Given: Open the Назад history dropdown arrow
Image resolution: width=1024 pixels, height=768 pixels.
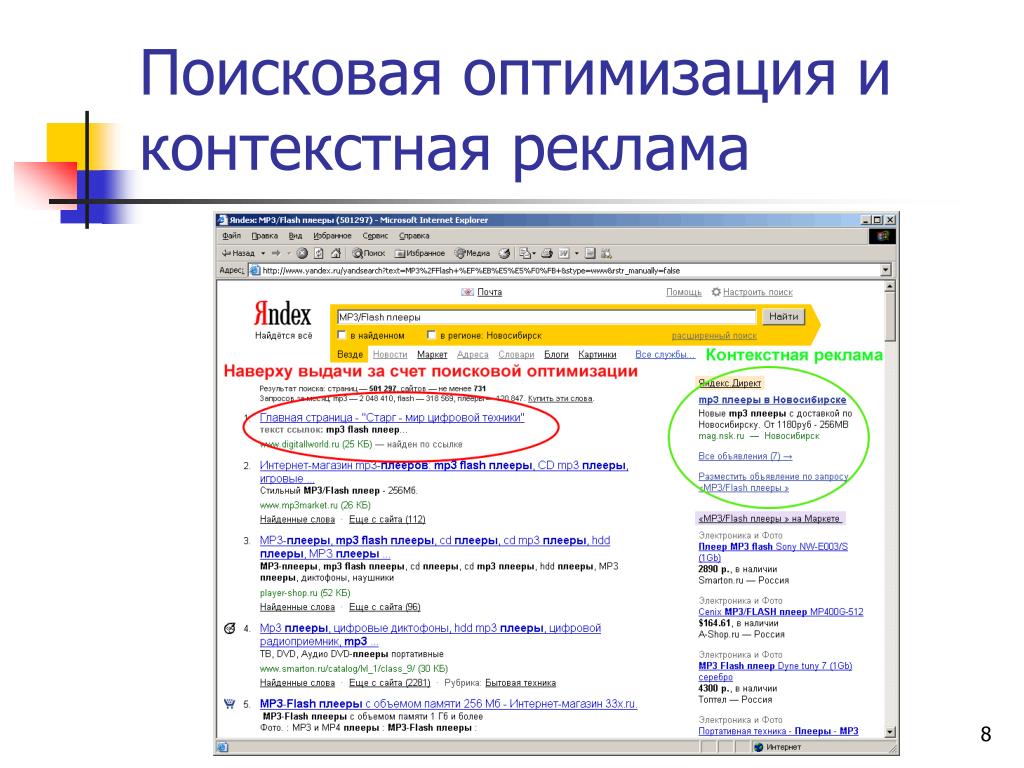Looking at the screenshot, I should point(263,253).
